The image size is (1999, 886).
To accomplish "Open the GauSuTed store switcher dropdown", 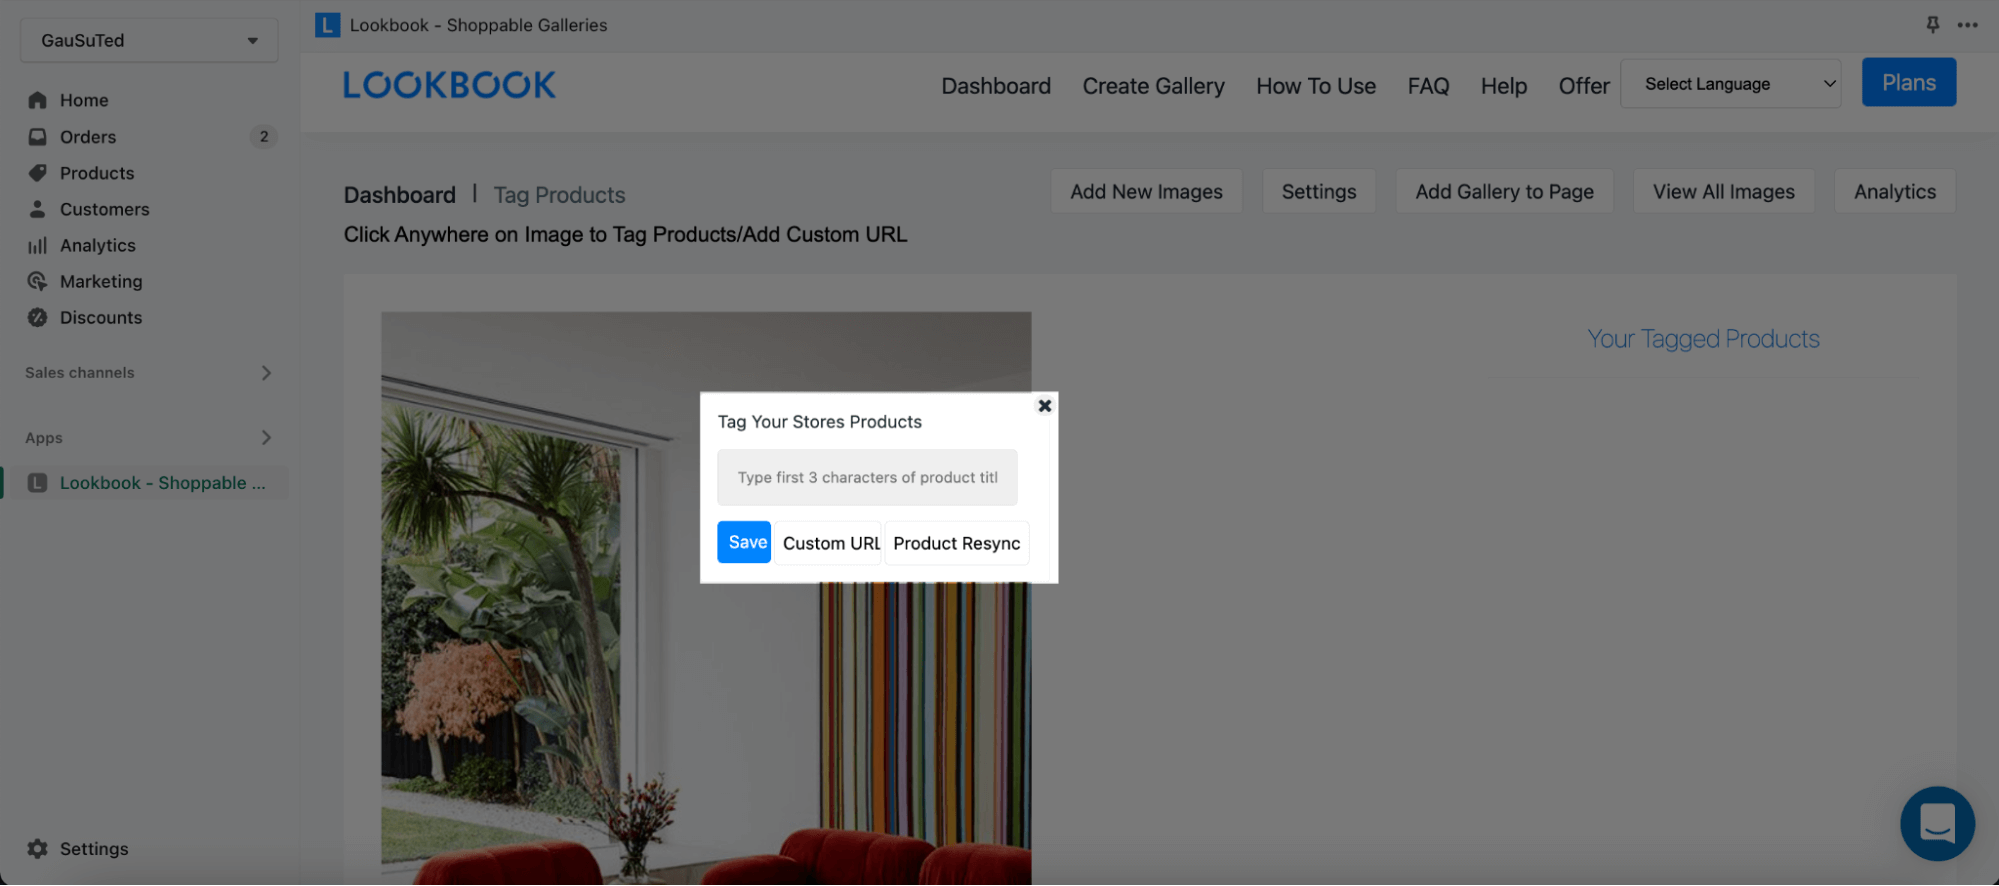I will tap(149, 41).
